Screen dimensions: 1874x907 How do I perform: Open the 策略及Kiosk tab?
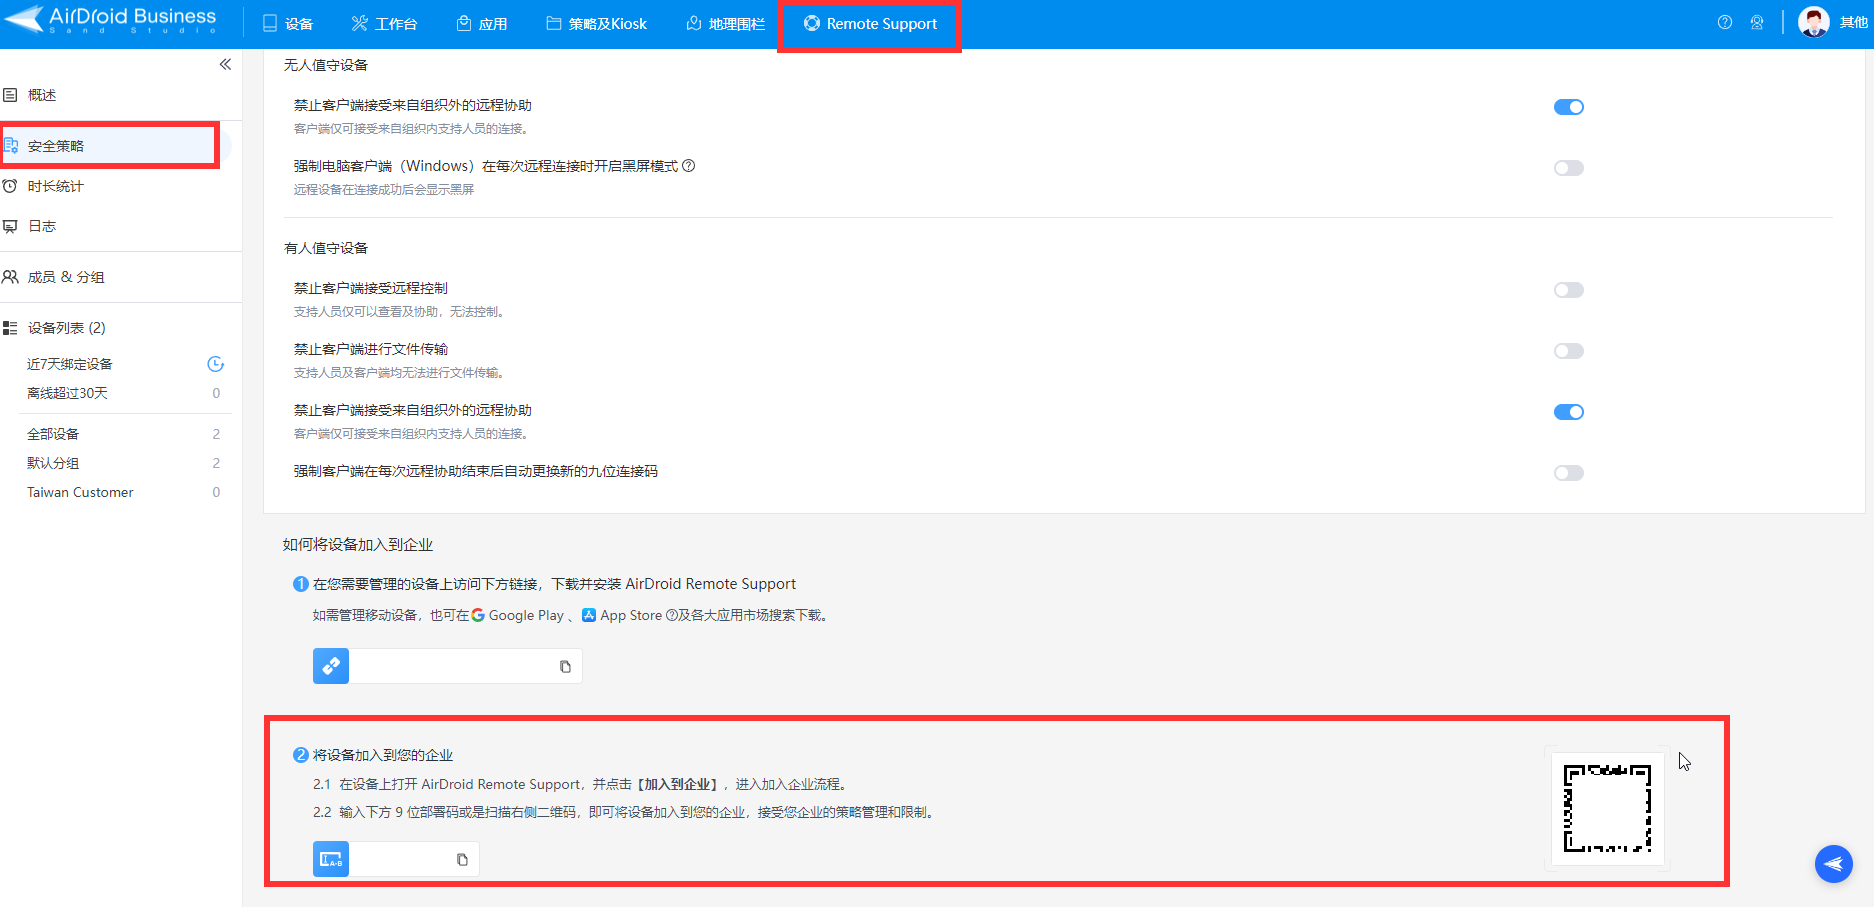point(597,23)
